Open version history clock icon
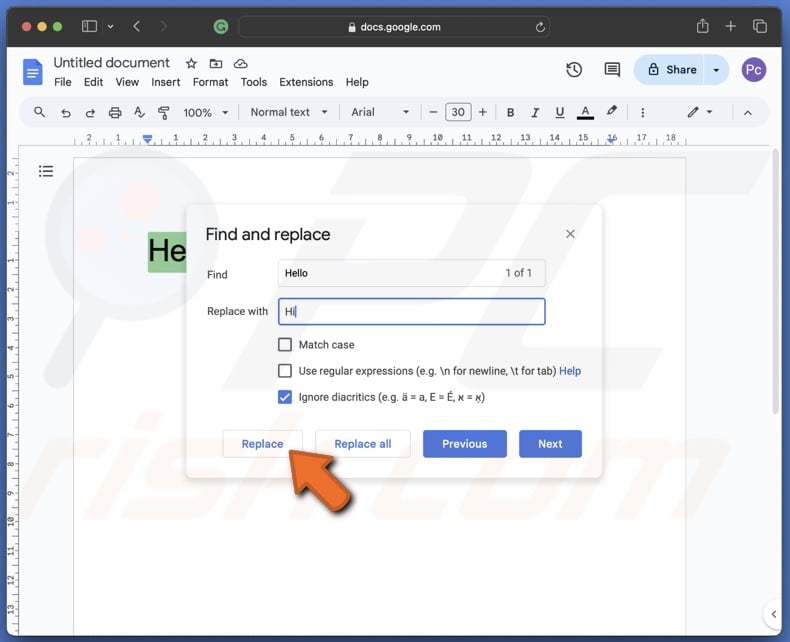 point(574,70)
